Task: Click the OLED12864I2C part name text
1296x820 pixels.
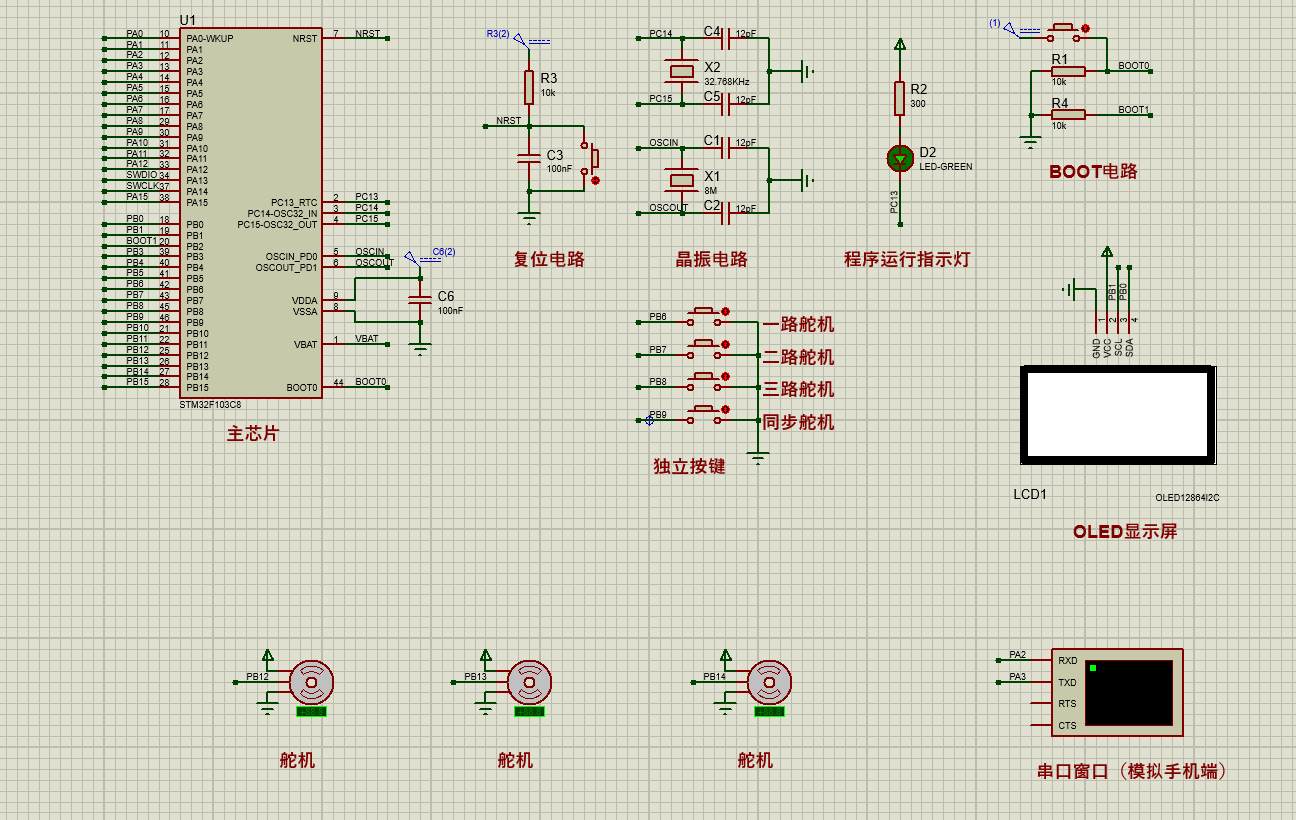Action: click(1187, 497)
